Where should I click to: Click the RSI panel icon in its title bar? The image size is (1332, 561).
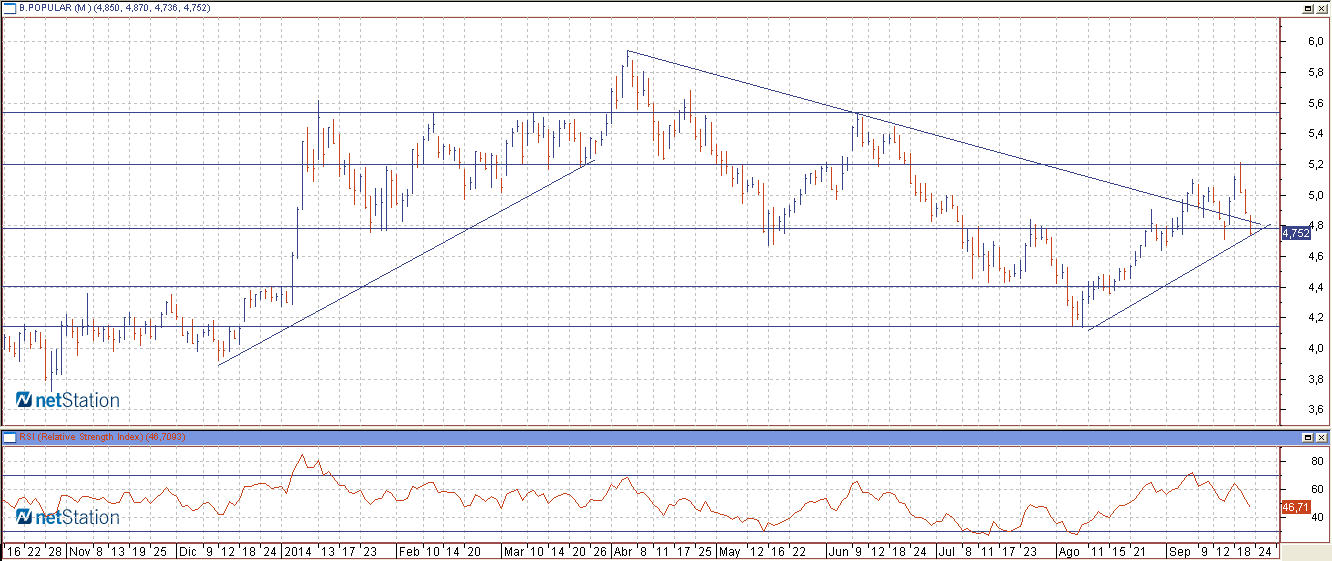tap(9, 437)
